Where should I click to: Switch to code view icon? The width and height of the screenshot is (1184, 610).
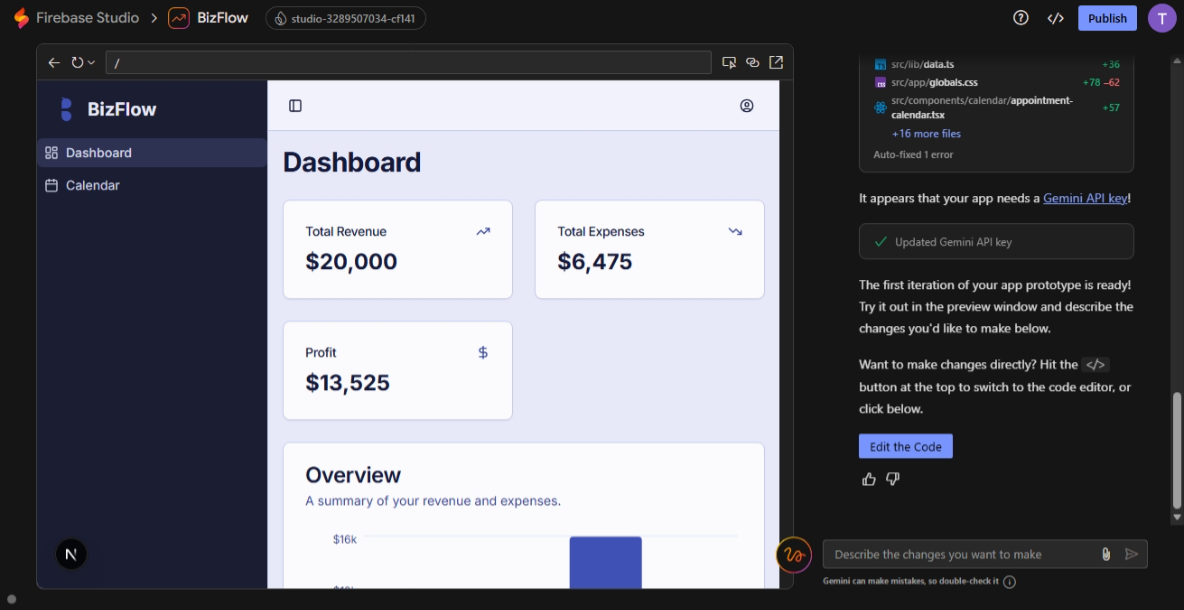pyautogui.click(x=1055, y=18)
